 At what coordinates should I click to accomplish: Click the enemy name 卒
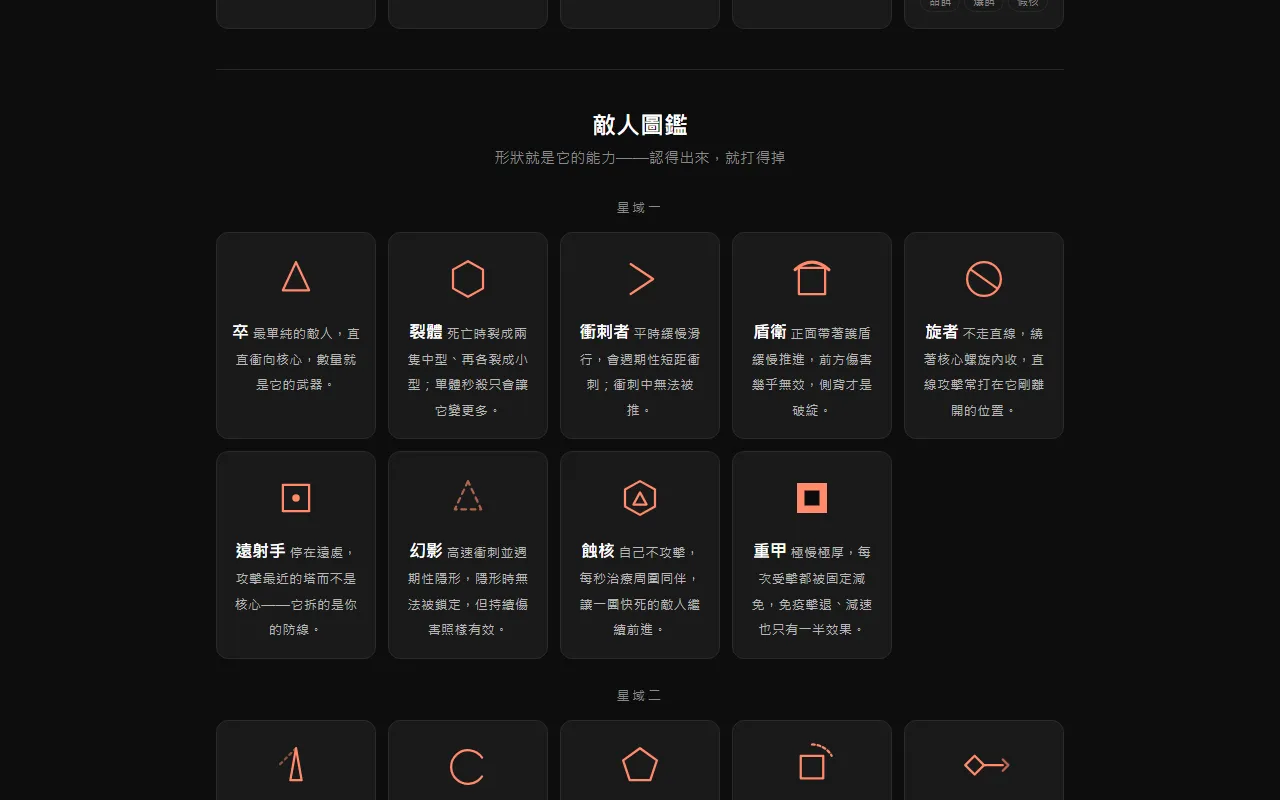(x=240, y=332)
